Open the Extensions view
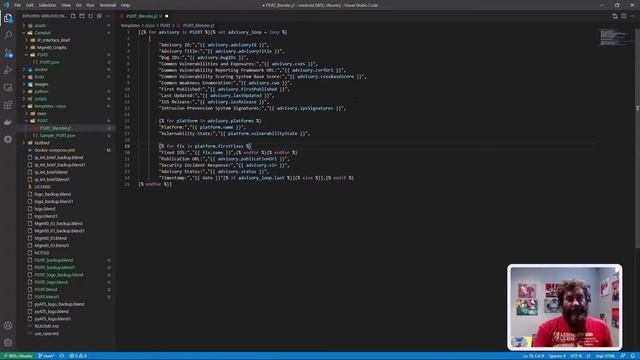640x360 pixels. click(x=8, y=105)
